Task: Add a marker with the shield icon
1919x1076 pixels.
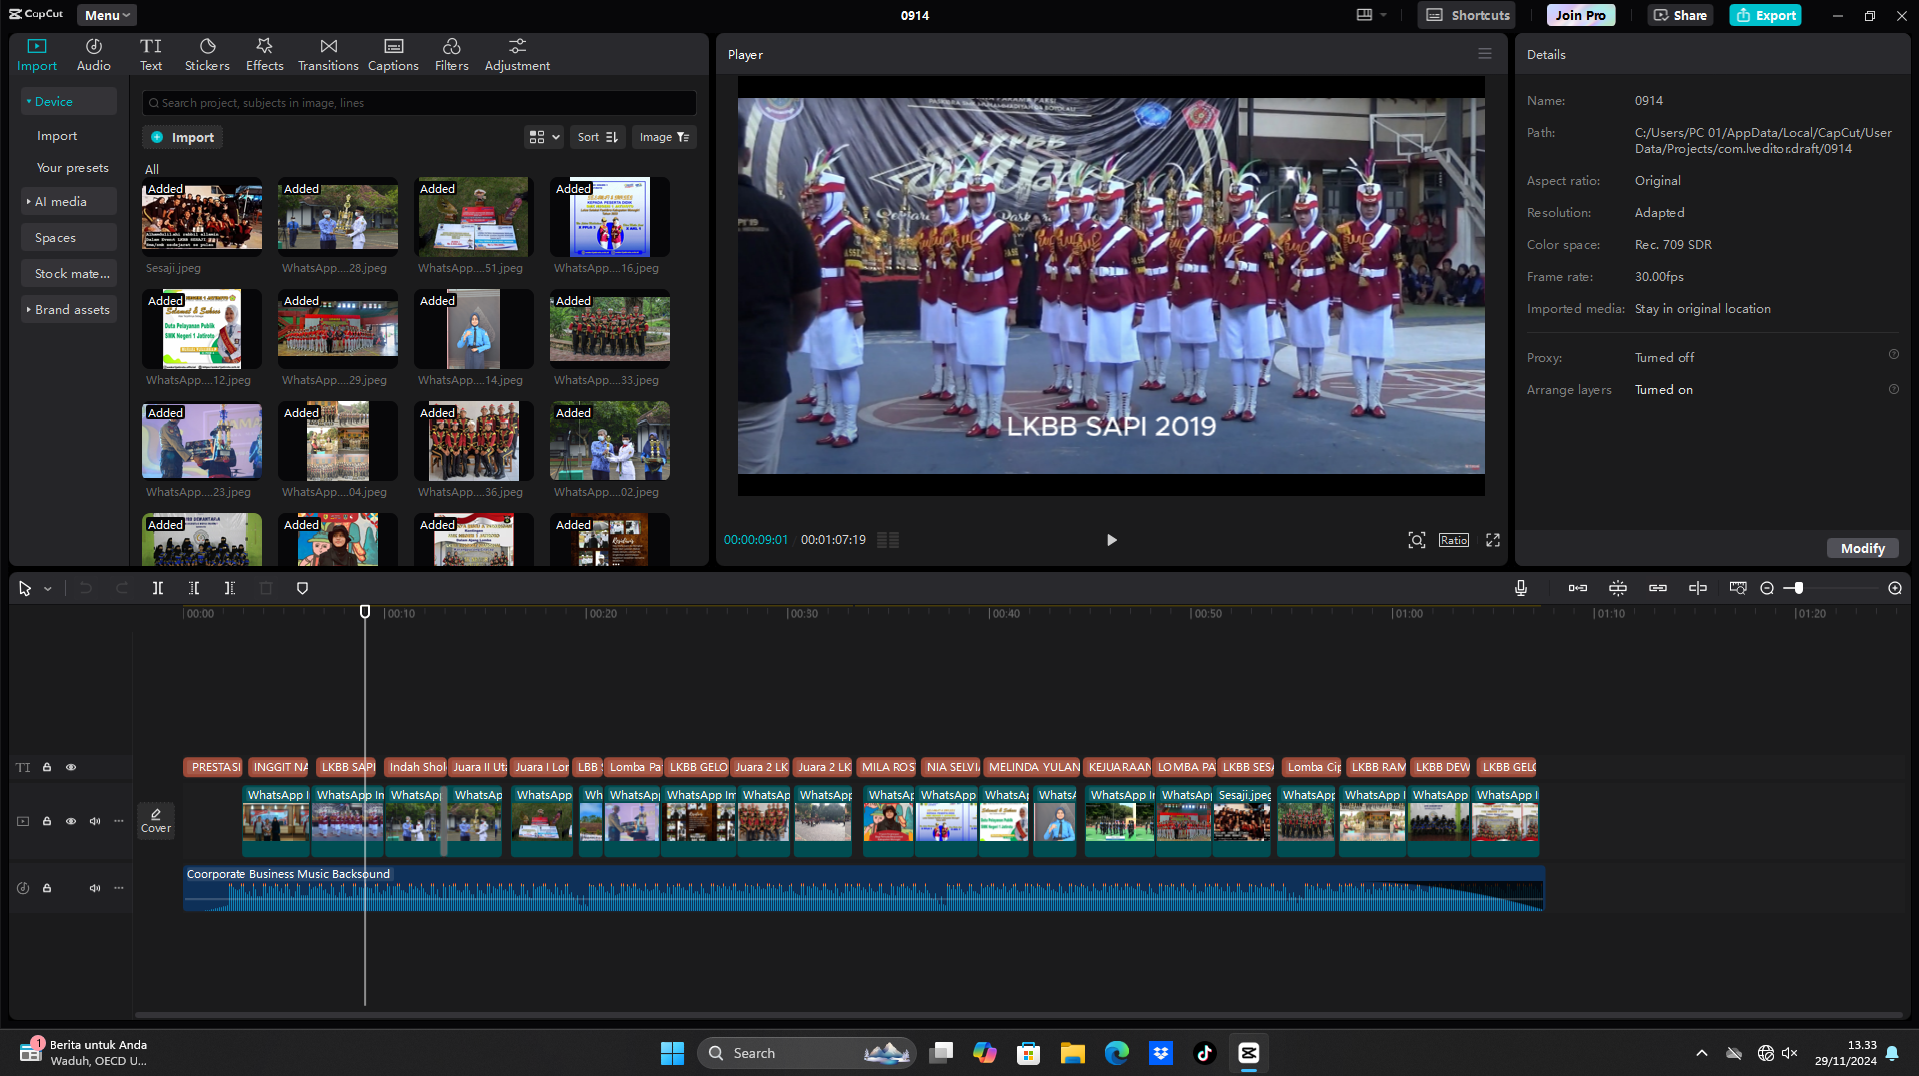Action: pyautogui.click(x=302, y=589)
